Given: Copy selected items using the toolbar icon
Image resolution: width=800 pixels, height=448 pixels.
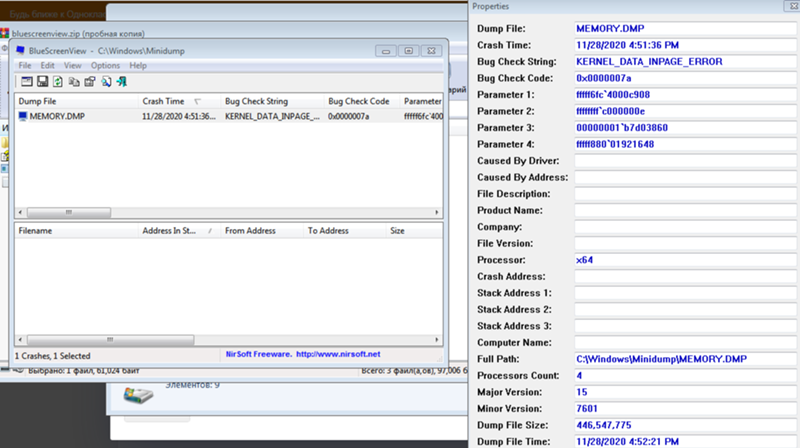Looking at the screenshot, I should point(74,82).
